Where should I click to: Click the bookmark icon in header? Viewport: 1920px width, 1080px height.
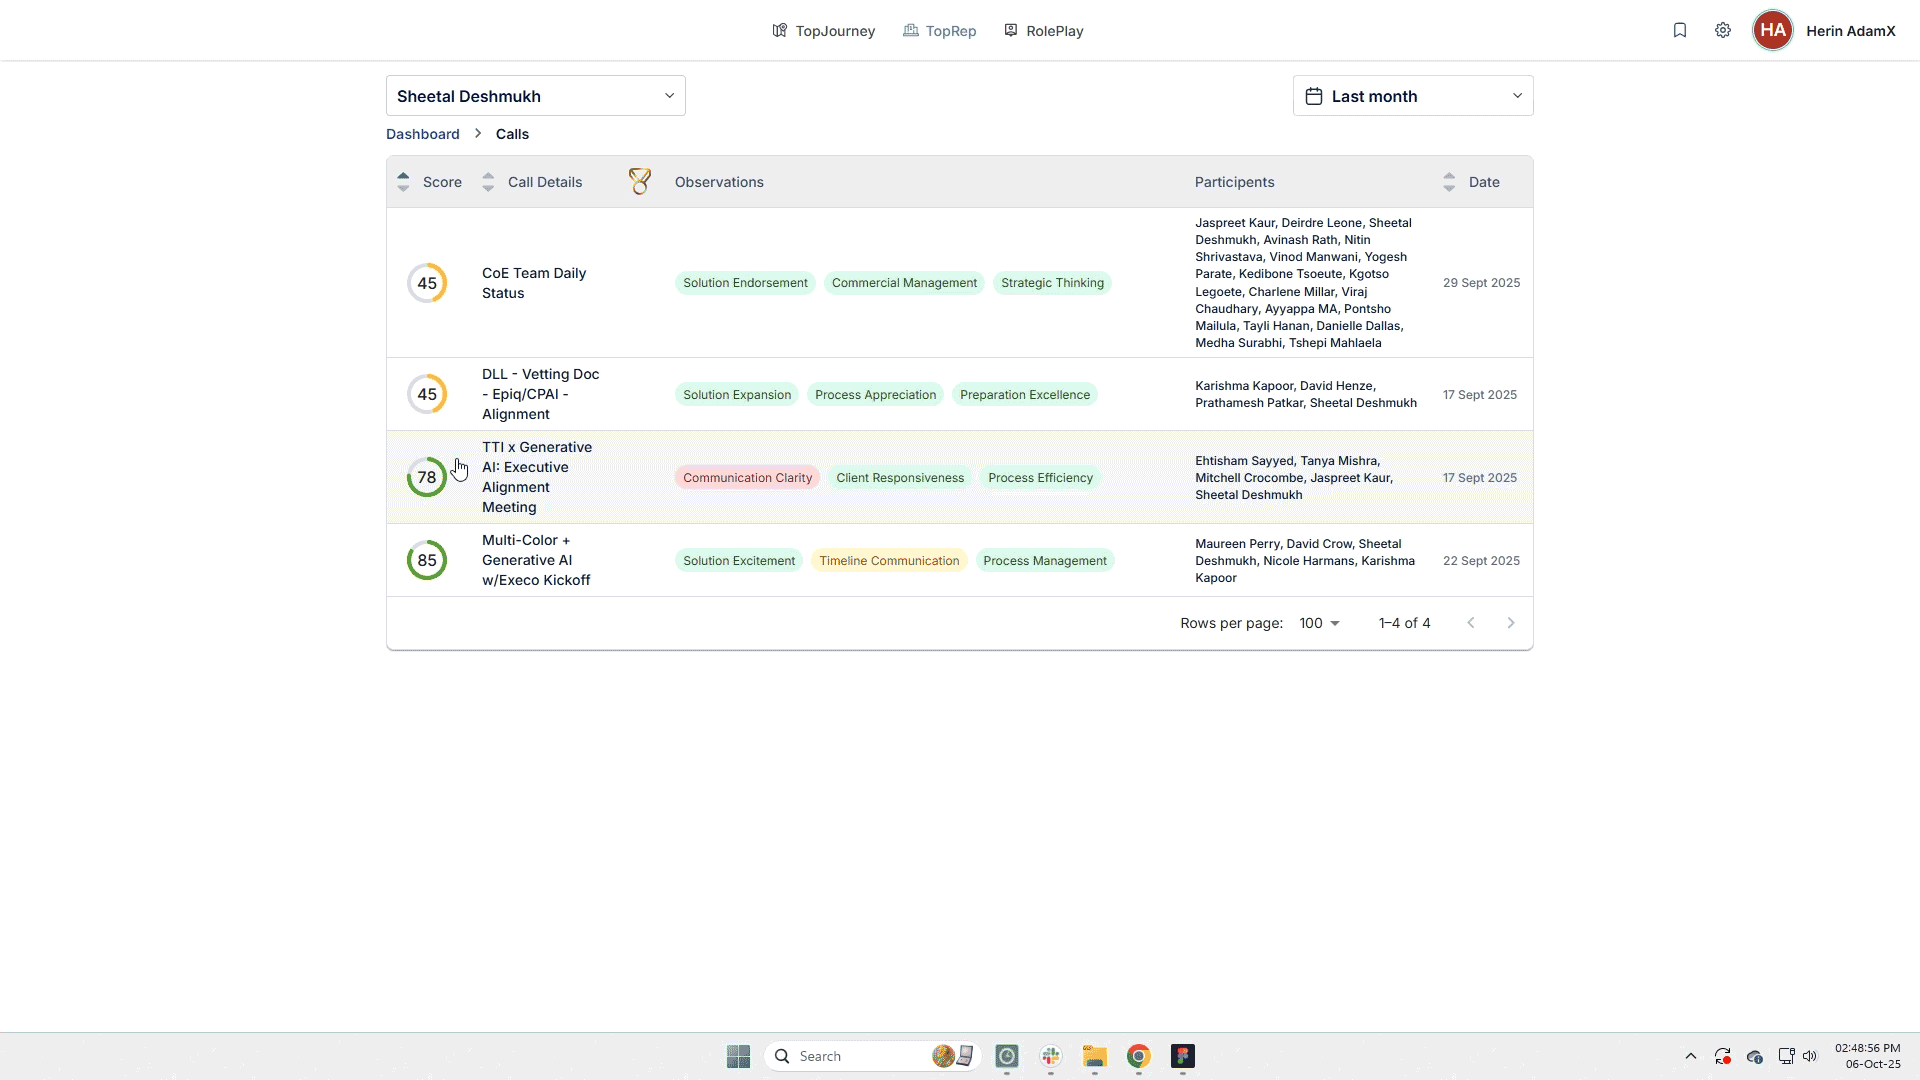coord(1680,30)
